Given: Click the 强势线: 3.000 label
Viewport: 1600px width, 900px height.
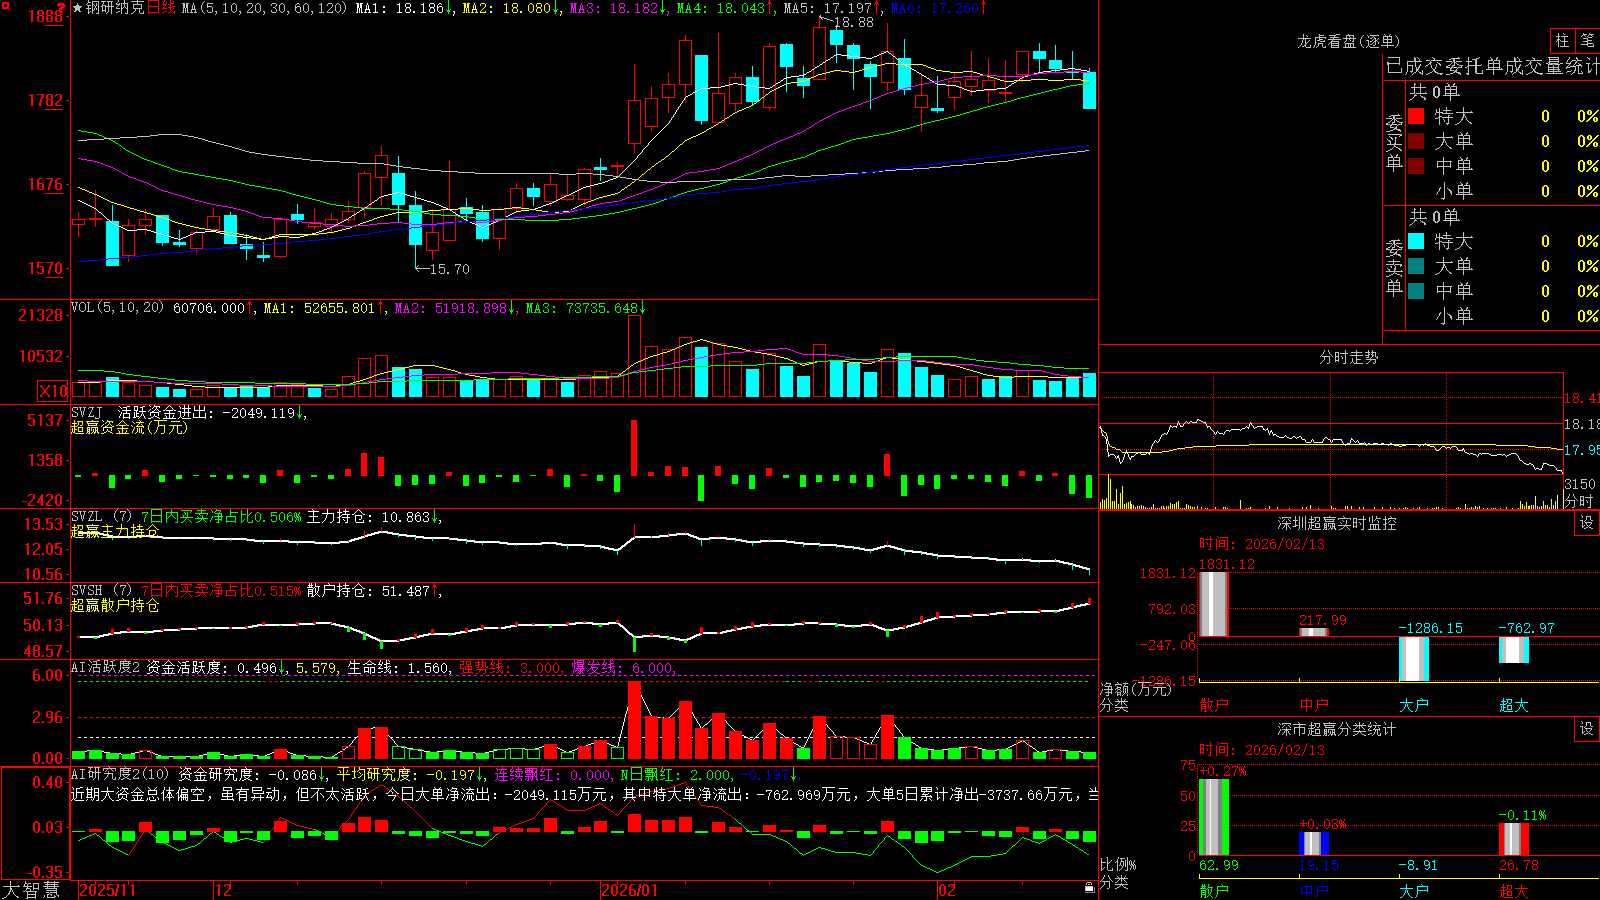Looking at the screenshot, I should [511, 667].
